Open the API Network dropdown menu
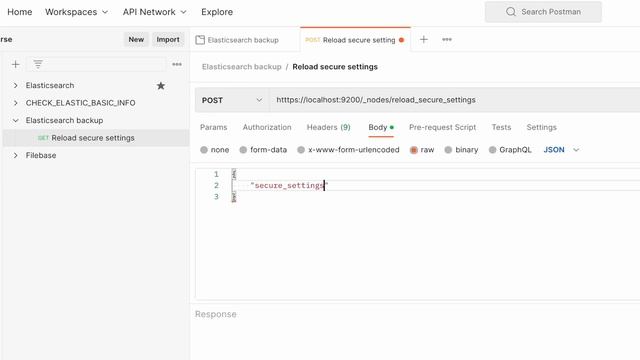This screenshot has width=640, height=360. coord(154,12)
